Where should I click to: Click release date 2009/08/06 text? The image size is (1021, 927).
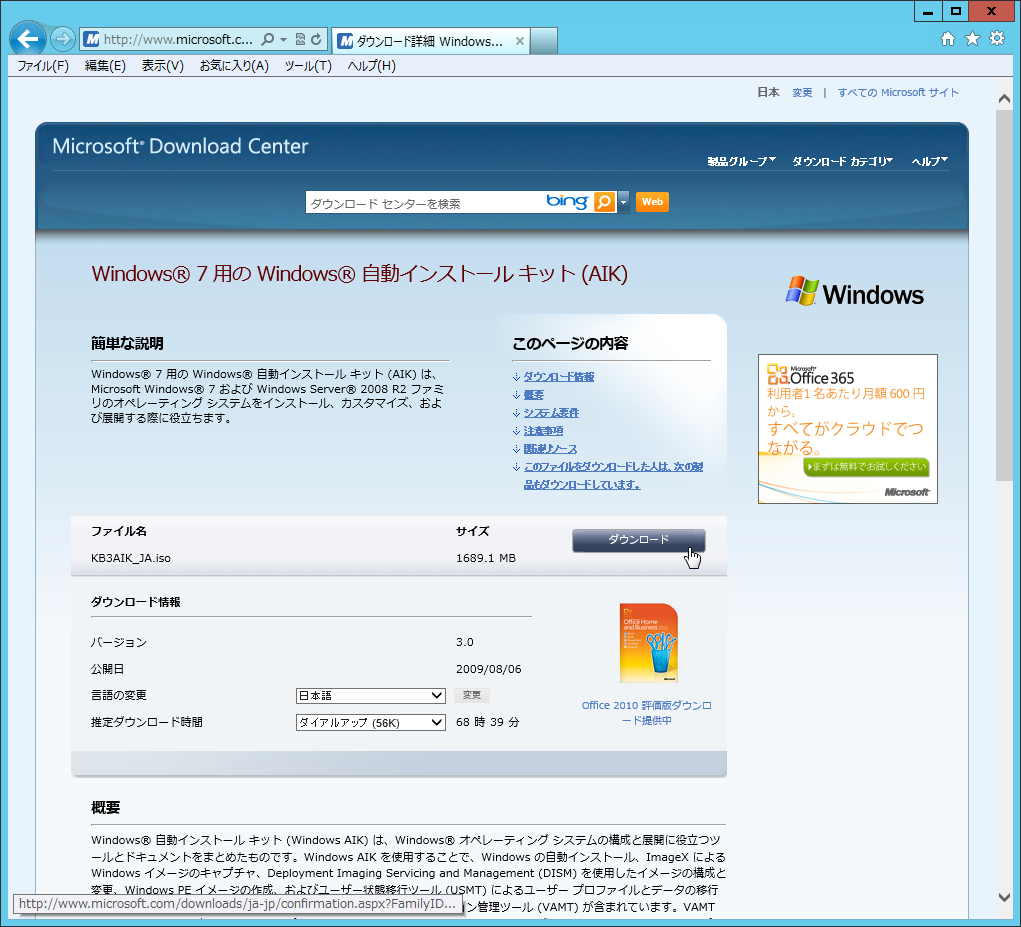[x=488, y=669]
